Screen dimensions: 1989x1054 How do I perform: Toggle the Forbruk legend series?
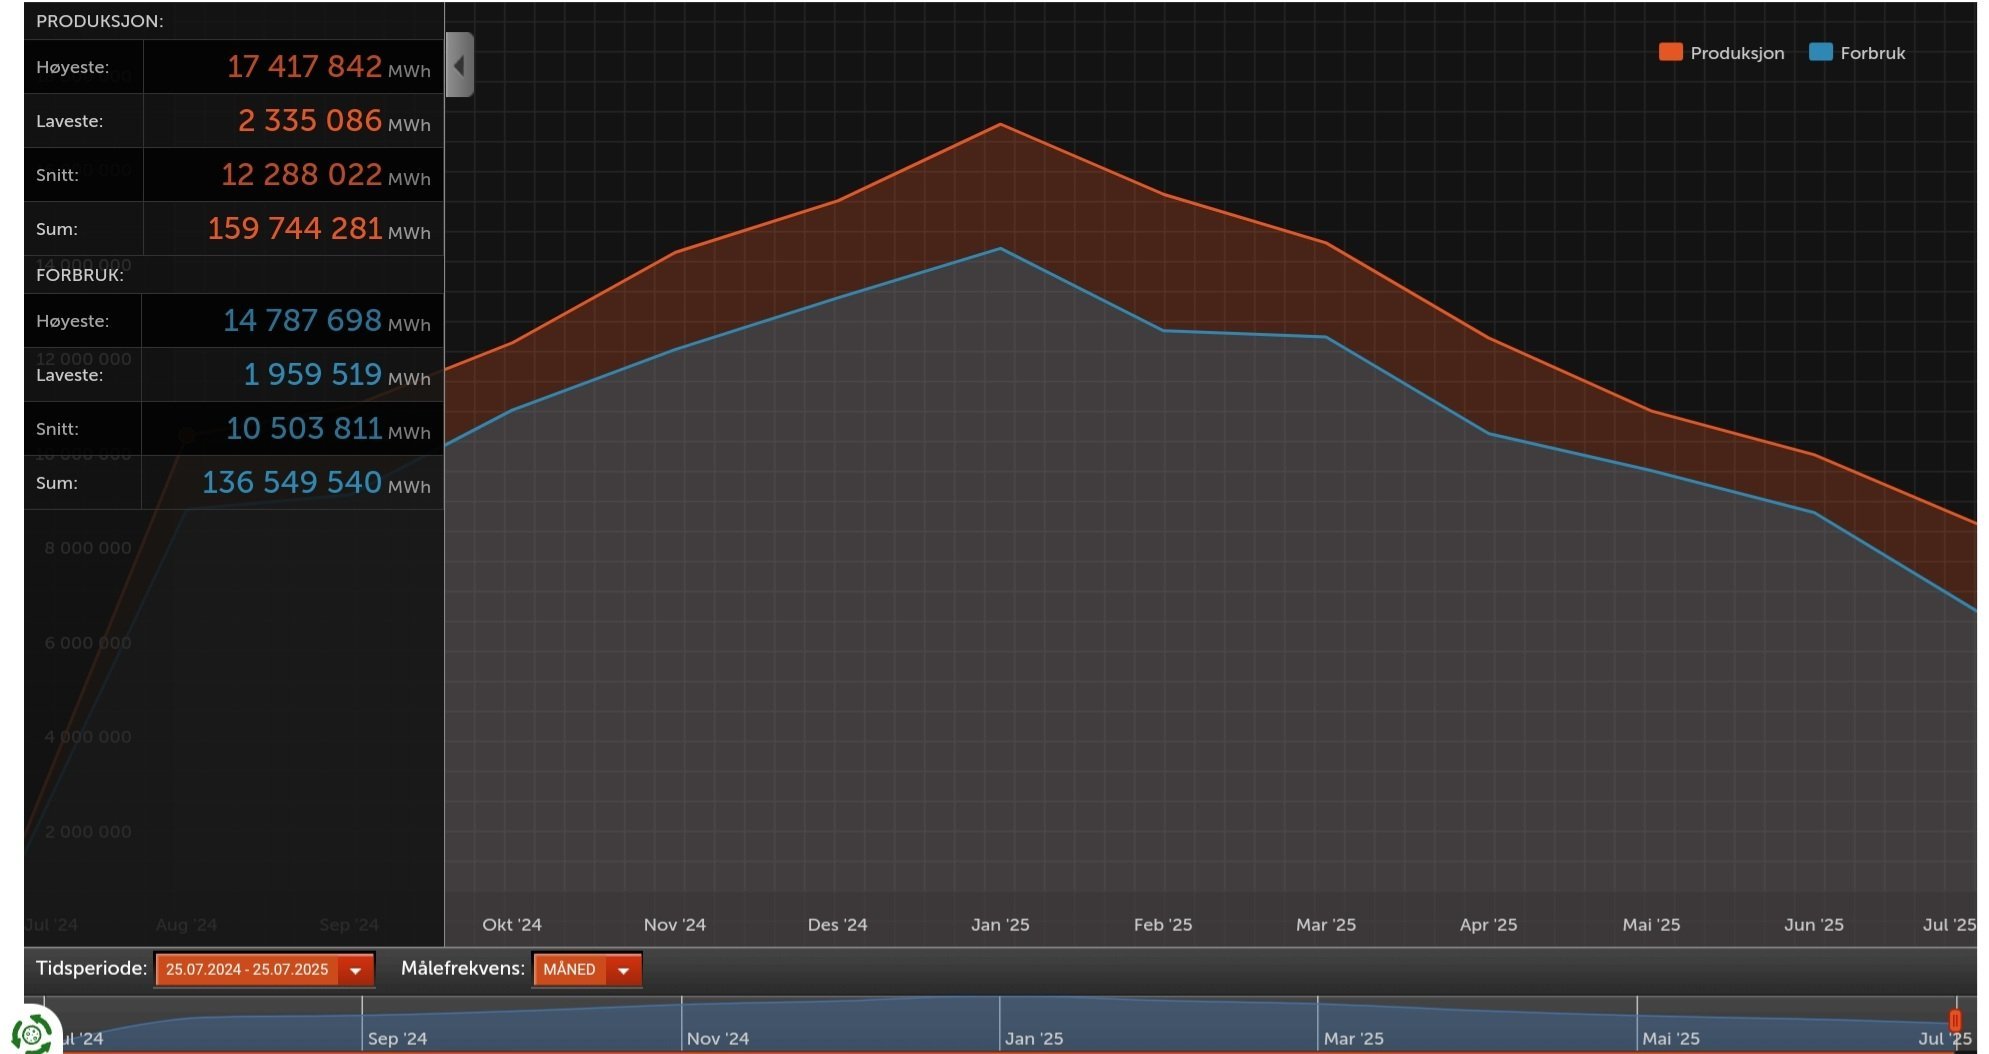point(1858,53)
